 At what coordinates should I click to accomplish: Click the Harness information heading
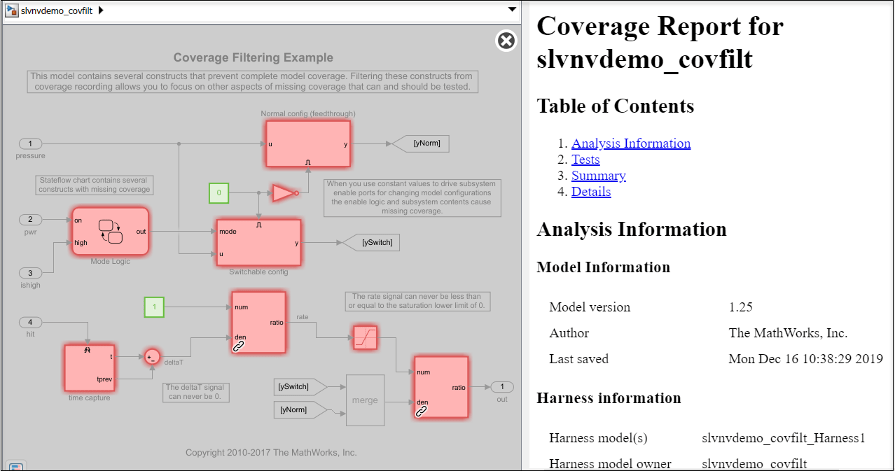[608, 398]
